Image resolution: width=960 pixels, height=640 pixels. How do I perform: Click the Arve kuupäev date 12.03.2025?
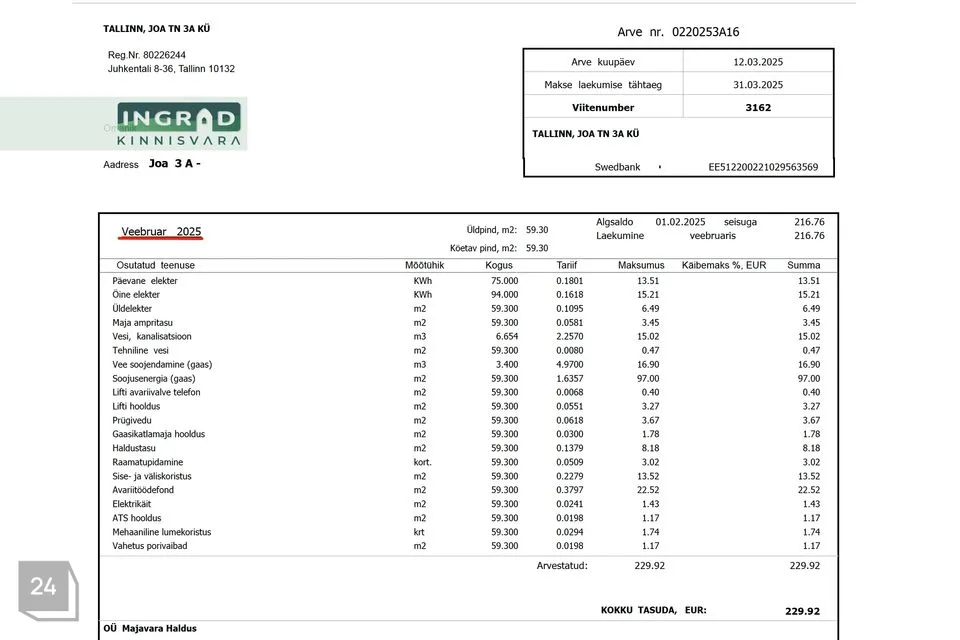pos(758,62)
